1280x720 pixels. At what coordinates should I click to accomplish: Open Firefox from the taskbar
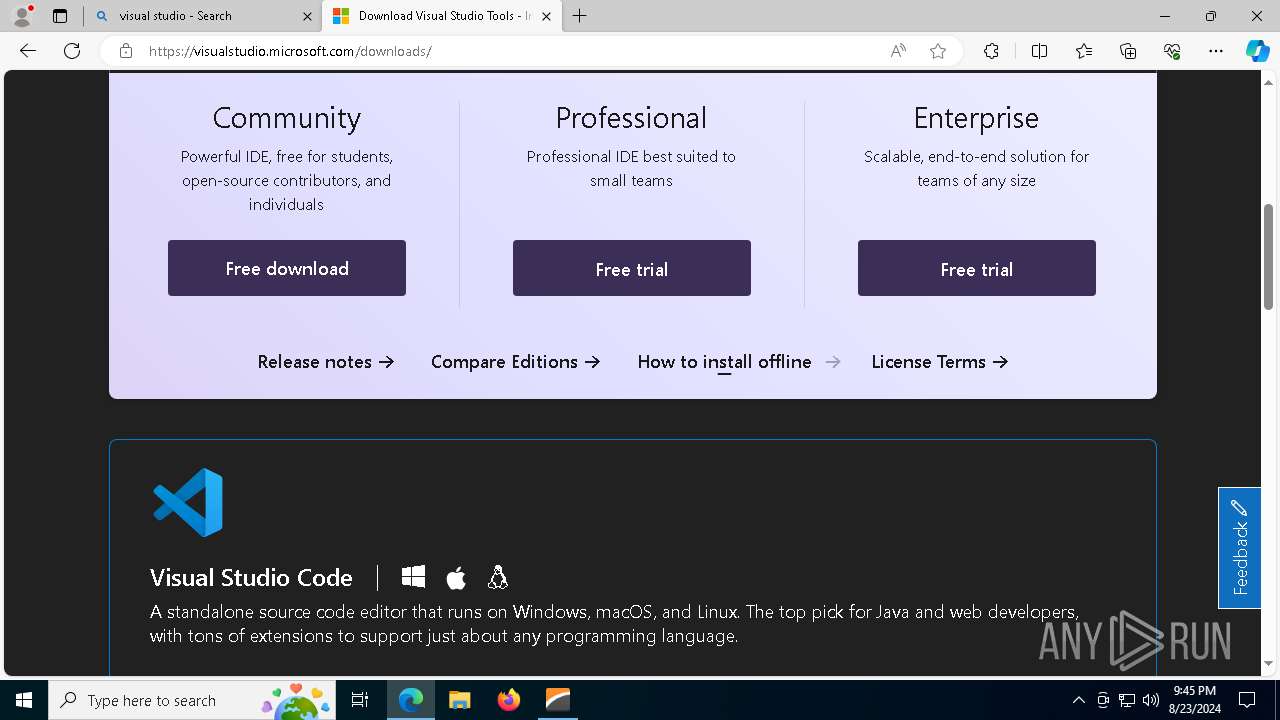(x=509, y=700)
